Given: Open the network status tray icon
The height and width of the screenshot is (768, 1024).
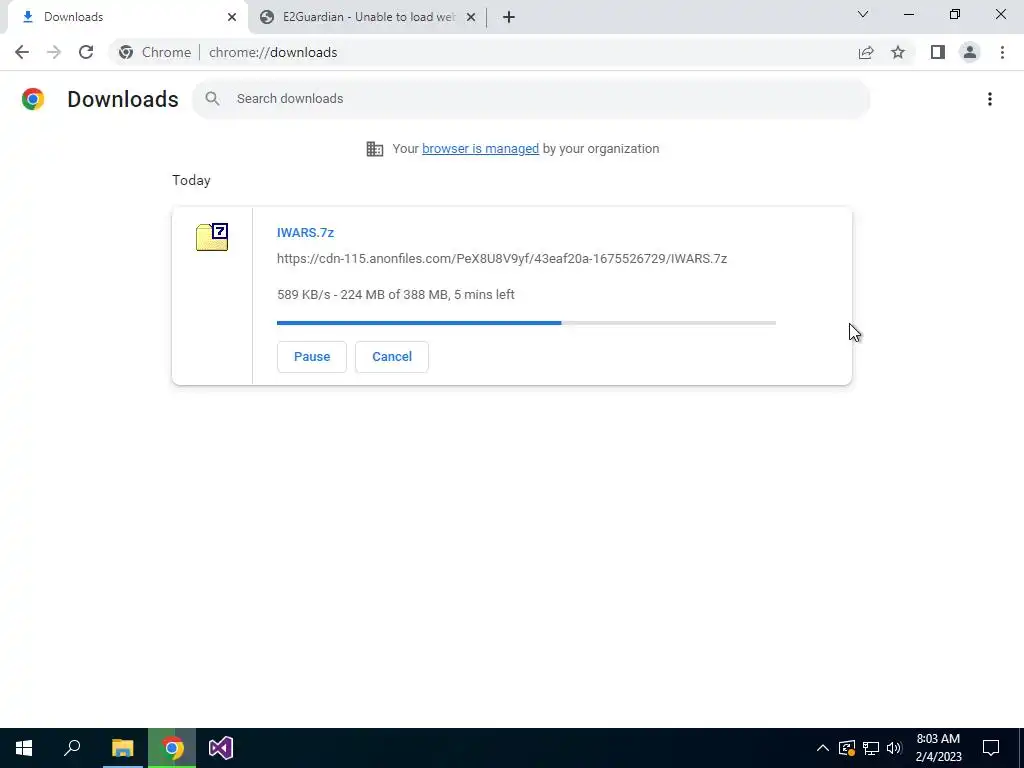Looking at the screenshot, I should 871,748.
